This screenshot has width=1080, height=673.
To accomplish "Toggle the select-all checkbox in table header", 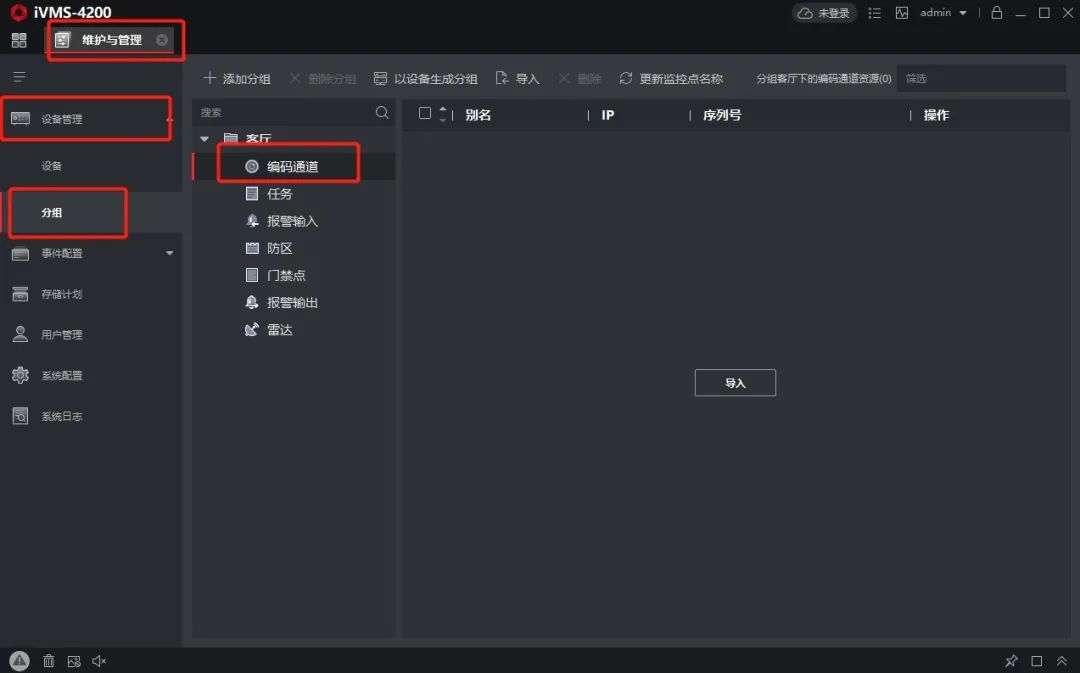I will tap(425, 114).
